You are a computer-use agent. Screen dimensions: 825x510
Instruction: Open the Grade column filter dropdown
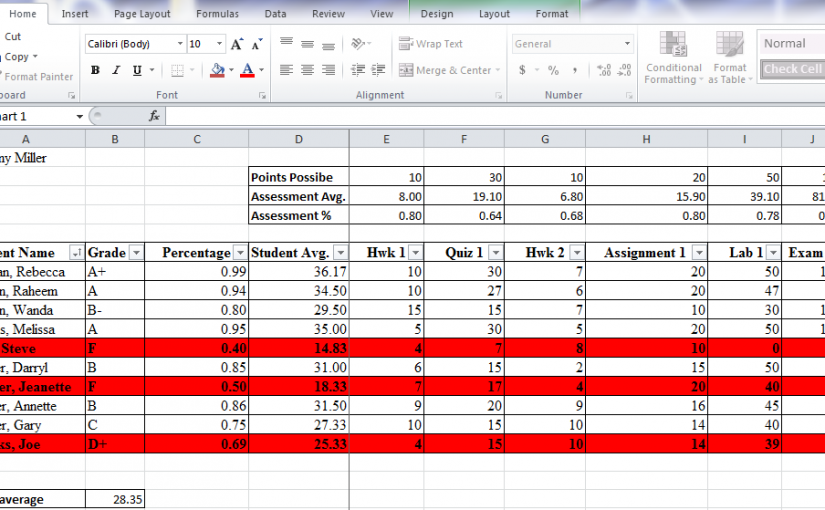pyautogui.click(x=136, y=253)
